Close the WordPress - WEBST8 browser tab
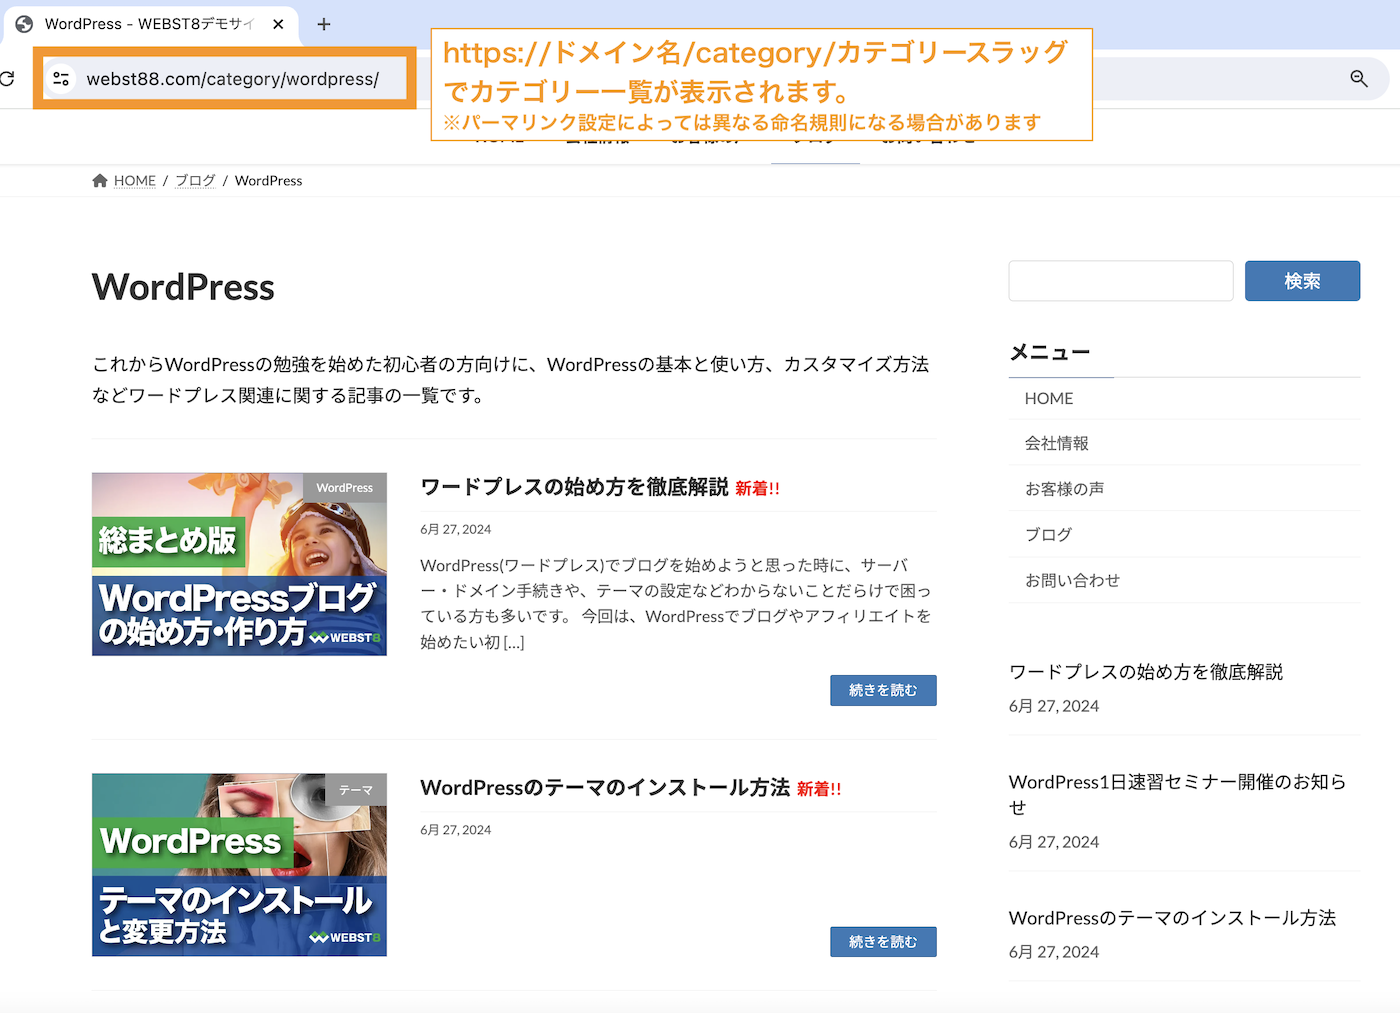 pos(278,24)
